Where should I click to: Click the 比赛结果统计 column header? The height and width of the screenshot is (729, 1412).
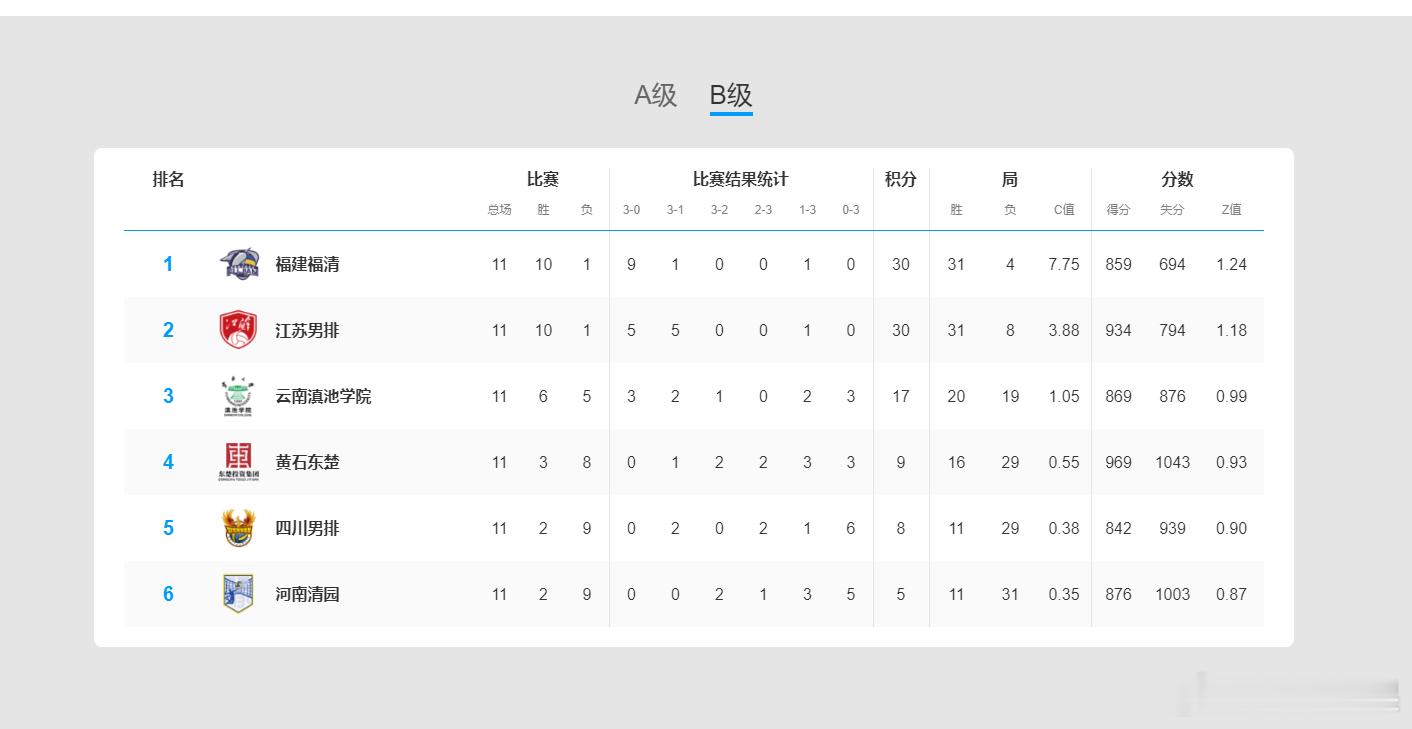[740, 180]
